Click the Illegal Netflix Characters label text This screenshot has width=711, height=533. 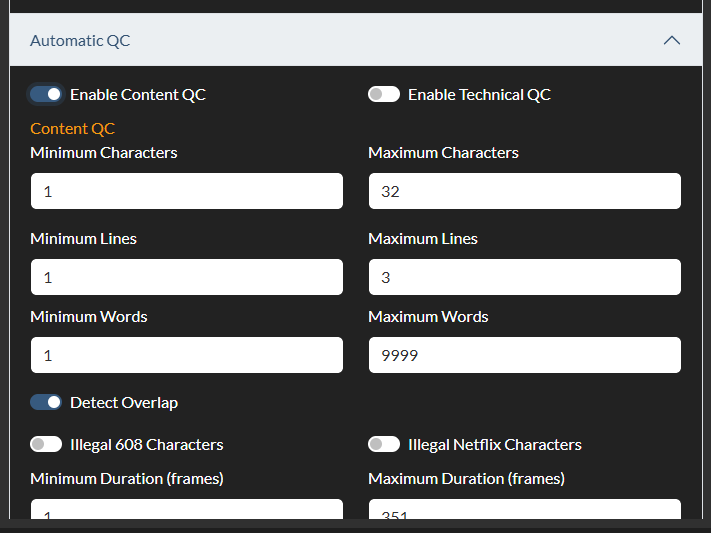pos(495,444)
